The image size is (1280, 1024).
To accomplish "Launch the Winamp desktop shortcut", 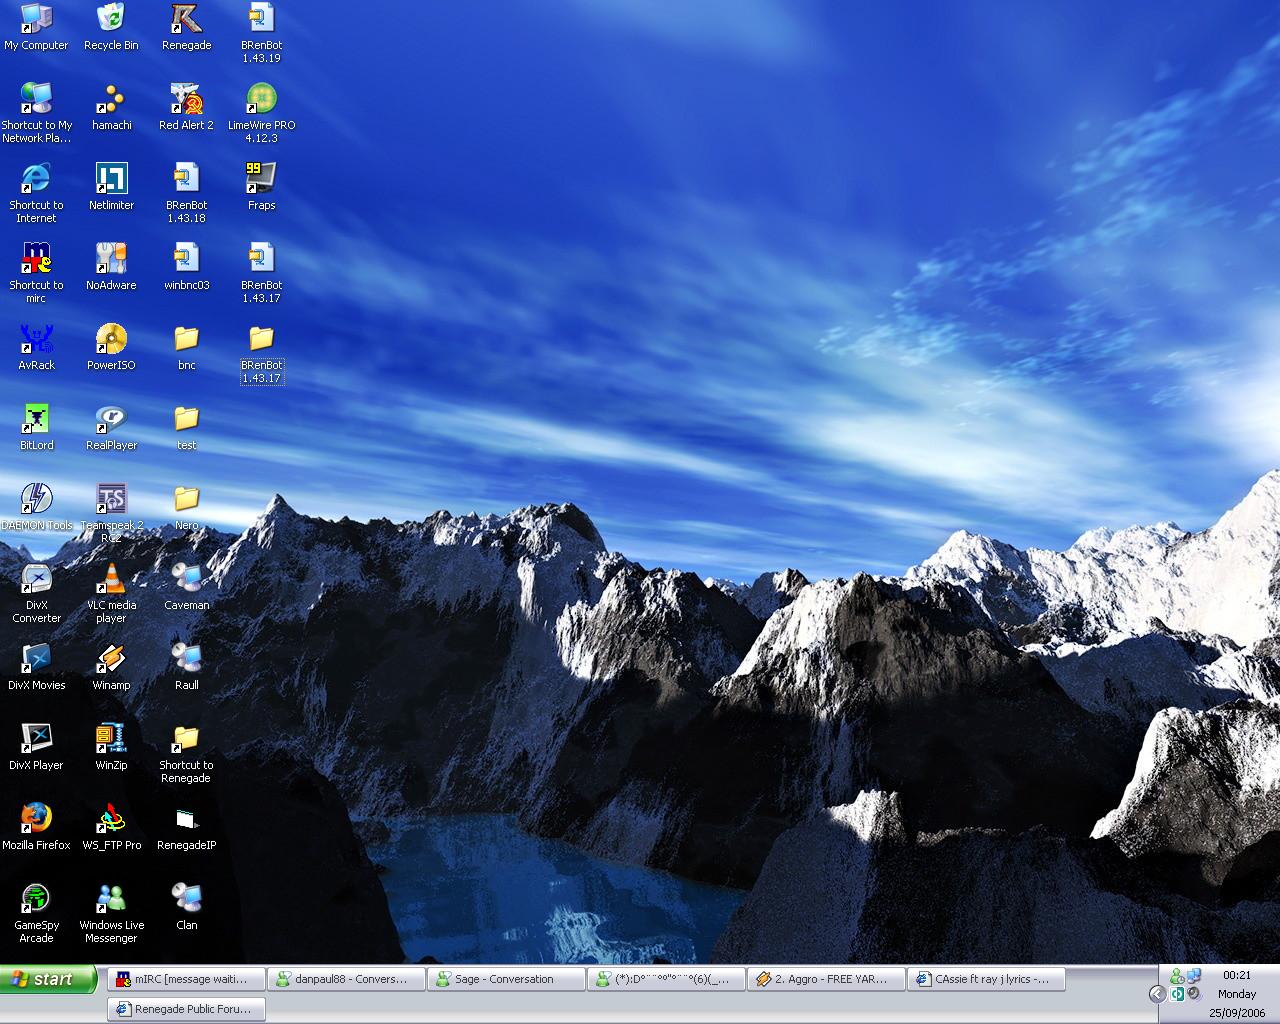I will coord(111,659).
